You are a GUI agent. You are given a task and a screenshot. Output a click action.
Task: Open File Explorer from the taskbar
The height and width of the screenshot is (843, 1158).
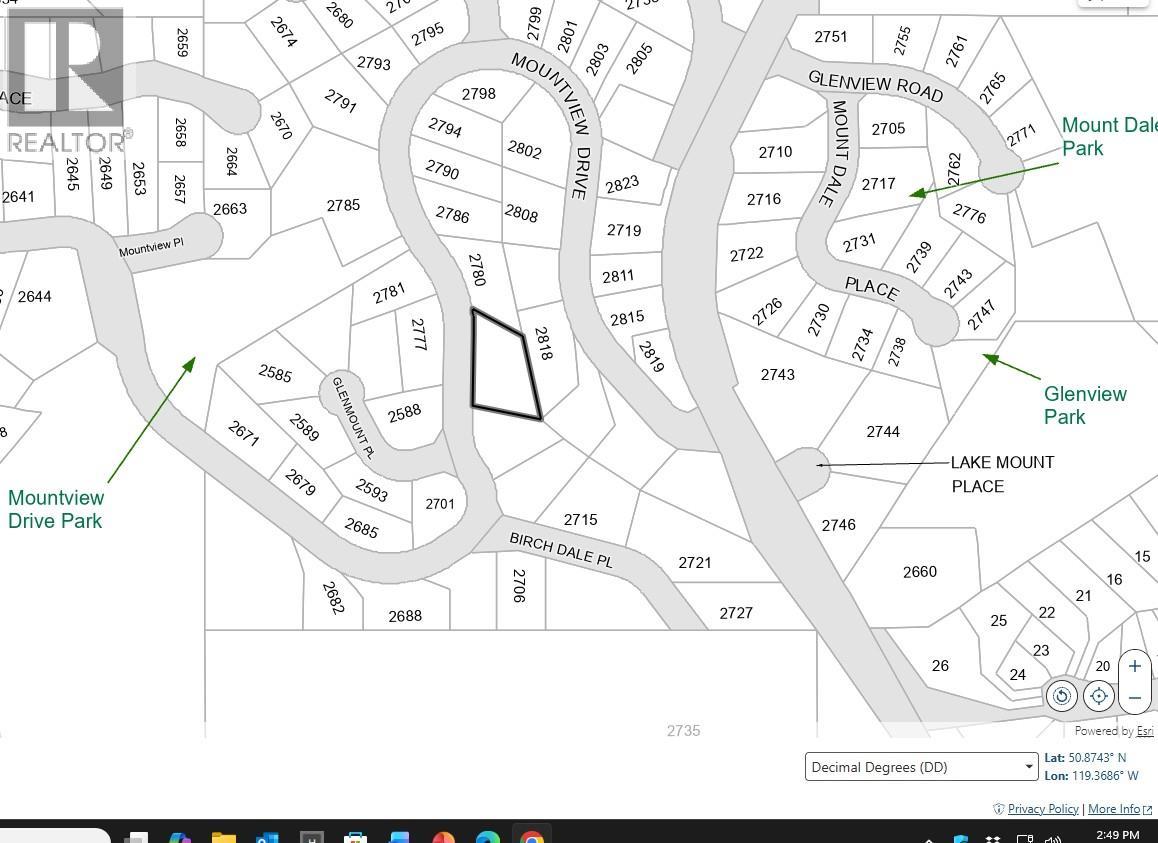223,836
